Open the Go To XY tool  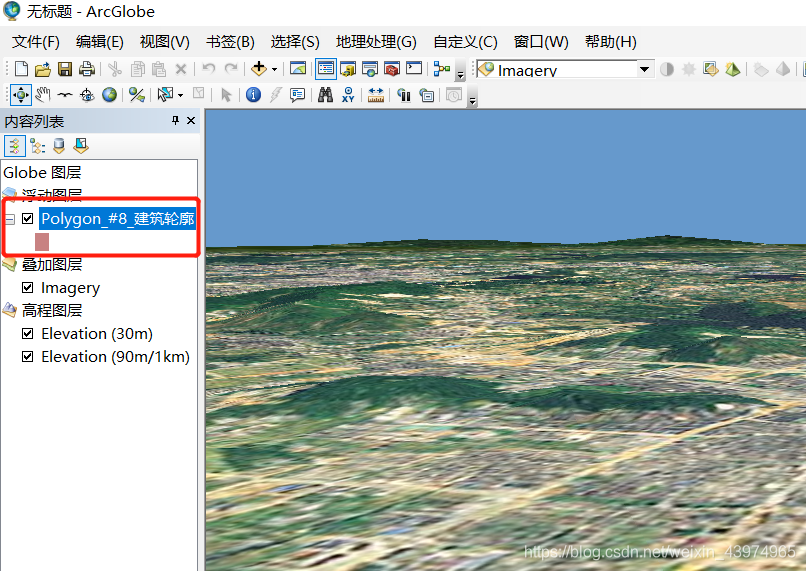tap(348, 95)
